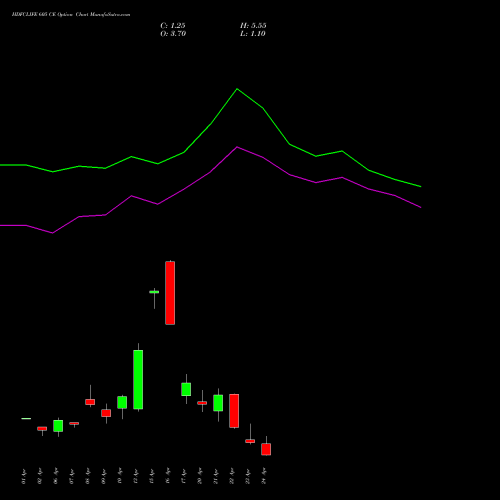Image resolution: width=500 pixels, height=500 pixels.
Task: Click the 21 Apr date axis label
Action: point(216,476)
